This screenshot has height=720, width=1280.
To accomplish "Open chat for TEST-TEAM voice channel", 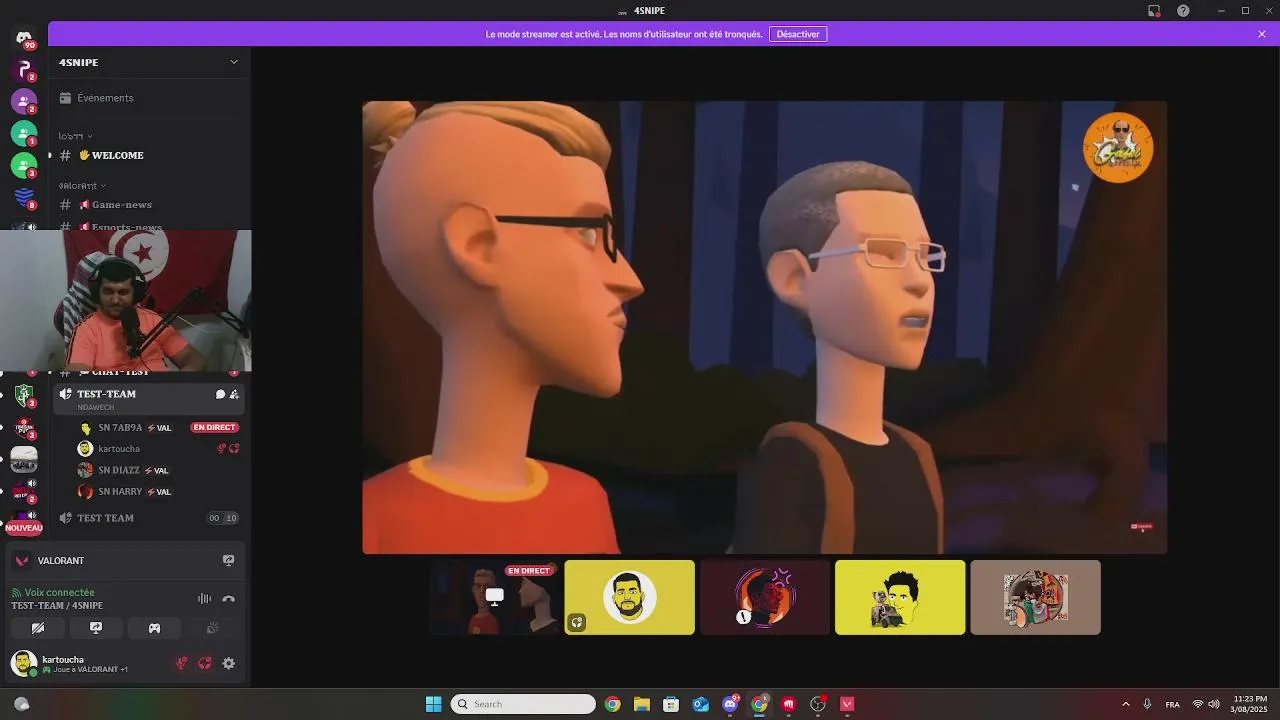I will [x=220, y=394].
